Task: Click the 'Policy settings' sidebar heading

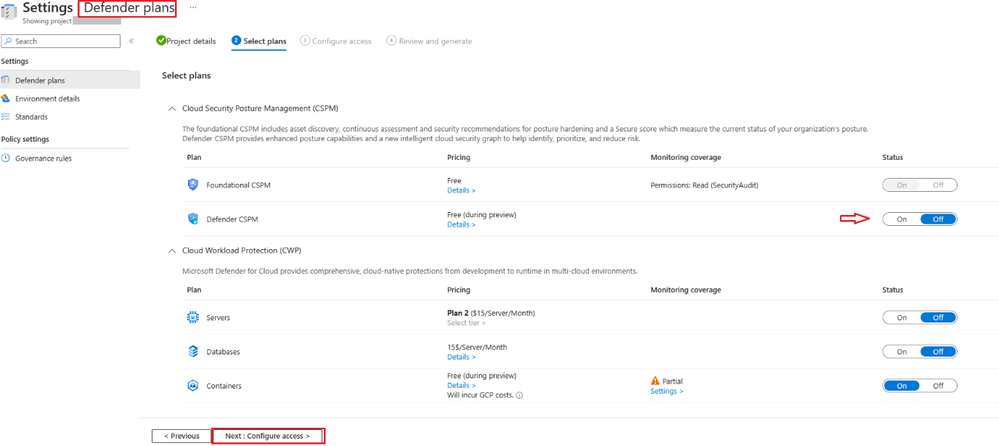Action: (25, 139)
